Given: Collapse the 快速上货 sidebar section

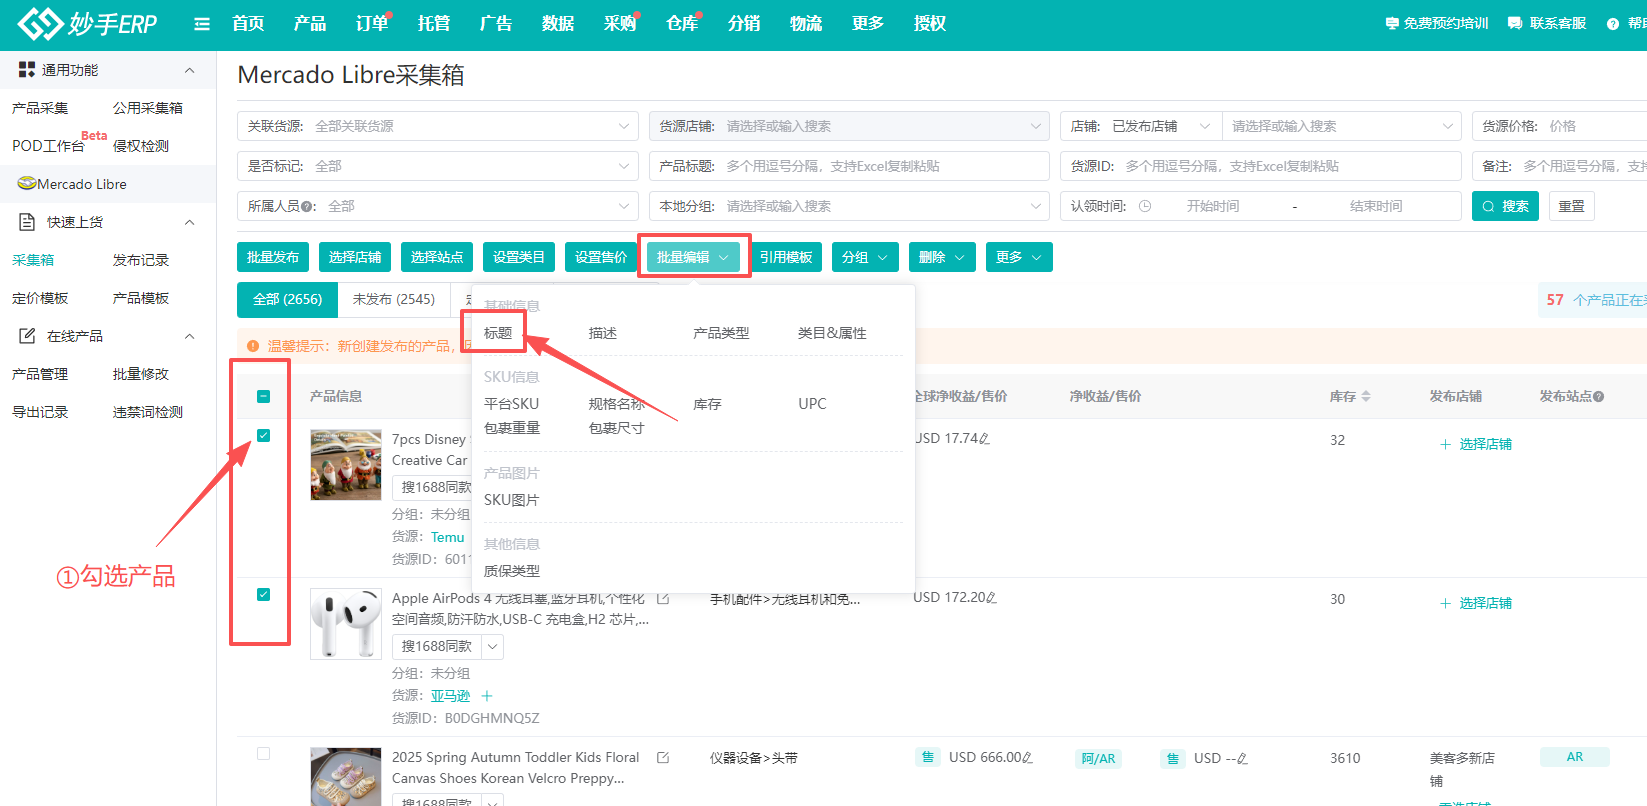Looking at the screenshot, I should [190, 222].
